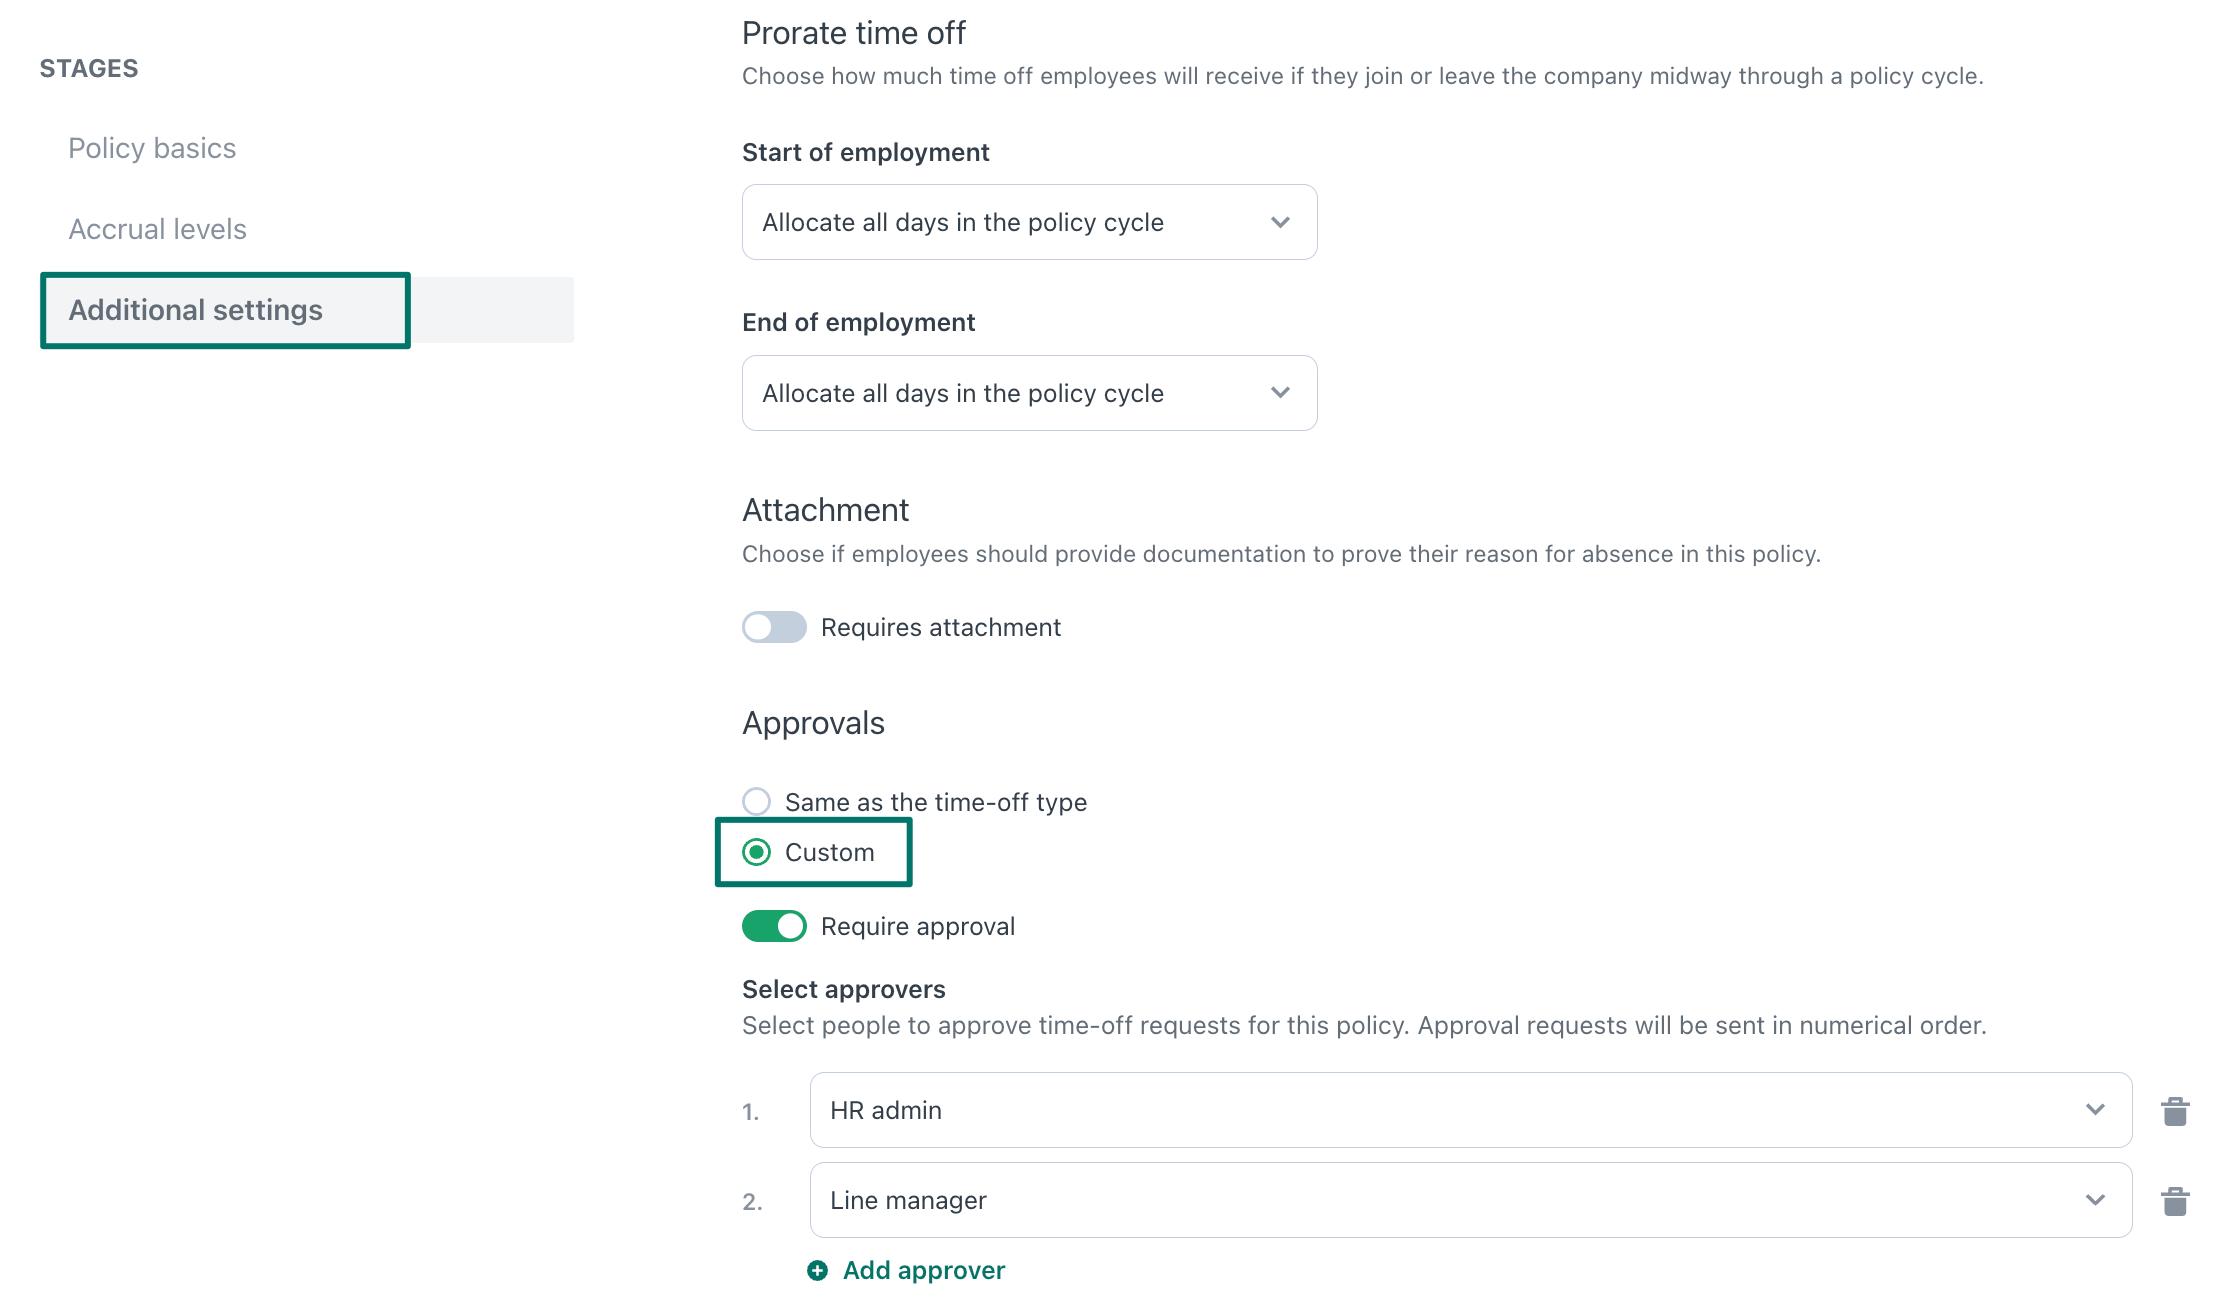Viewport: 2230px width, 1316px height.
Task: Open first approver HR admin dropdown
Action: [x=1470, y=1110]
